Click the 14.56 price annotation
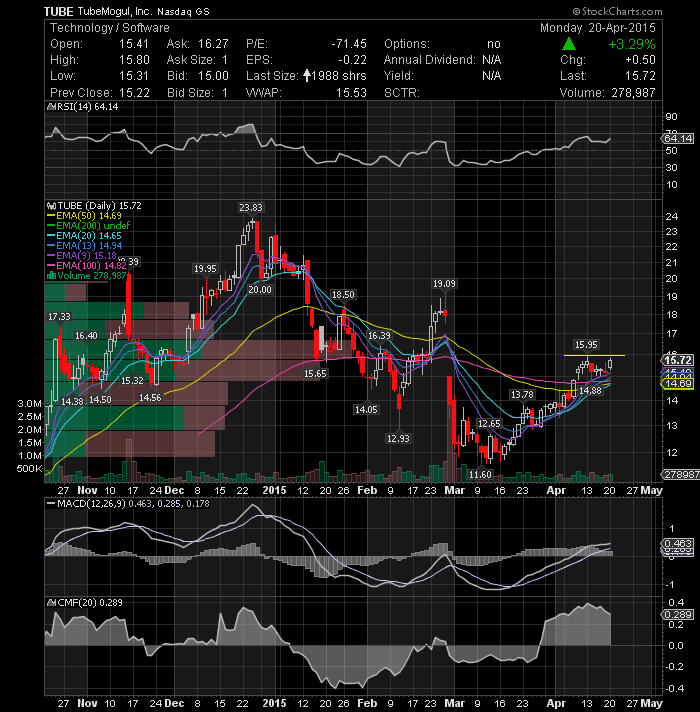This screenshot has height=712, width=700. click(150, 398)
